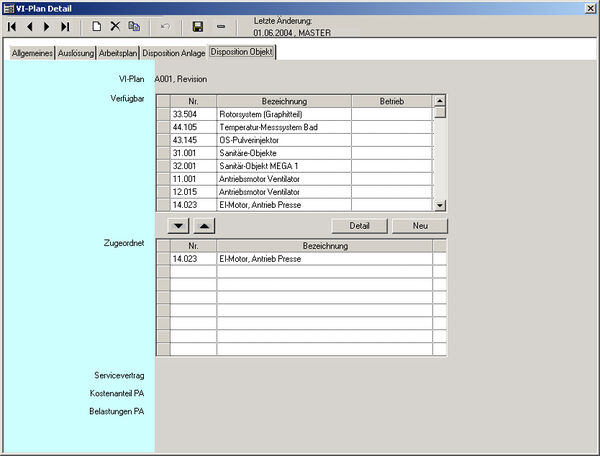The width and height of the screenshot is (600, 456).
Task: Select the Disposition Anlage tab
Action: [173, 53]
